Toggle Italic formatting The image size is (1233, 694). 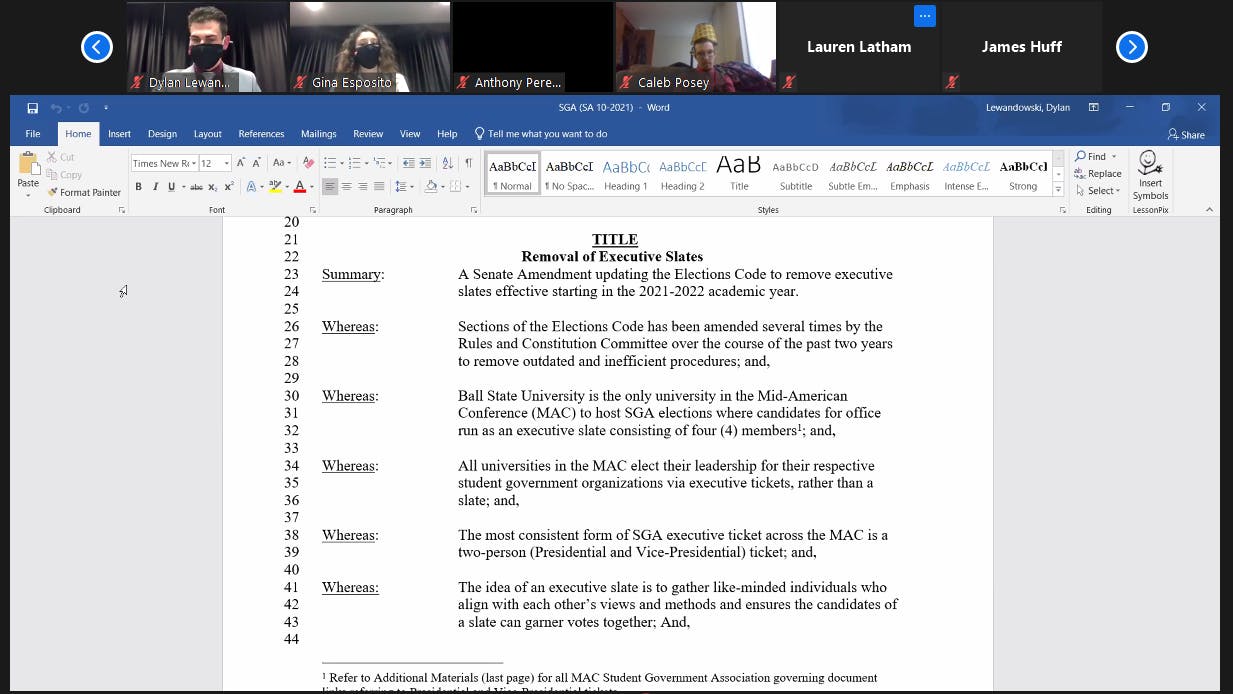[x=156, y=186]
